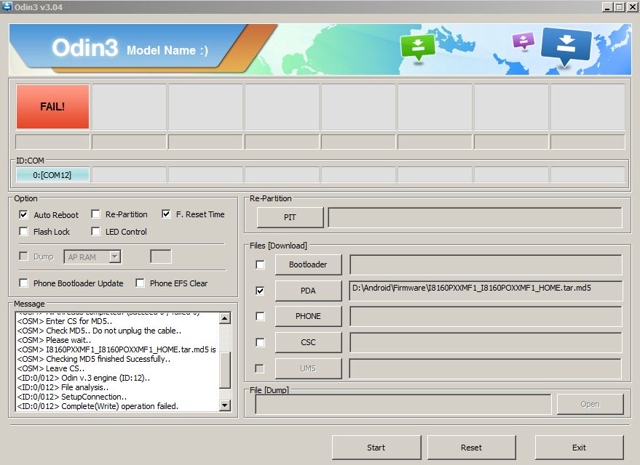
Task: Click the Message log scroll up arrow
Action: click(225, 318)
